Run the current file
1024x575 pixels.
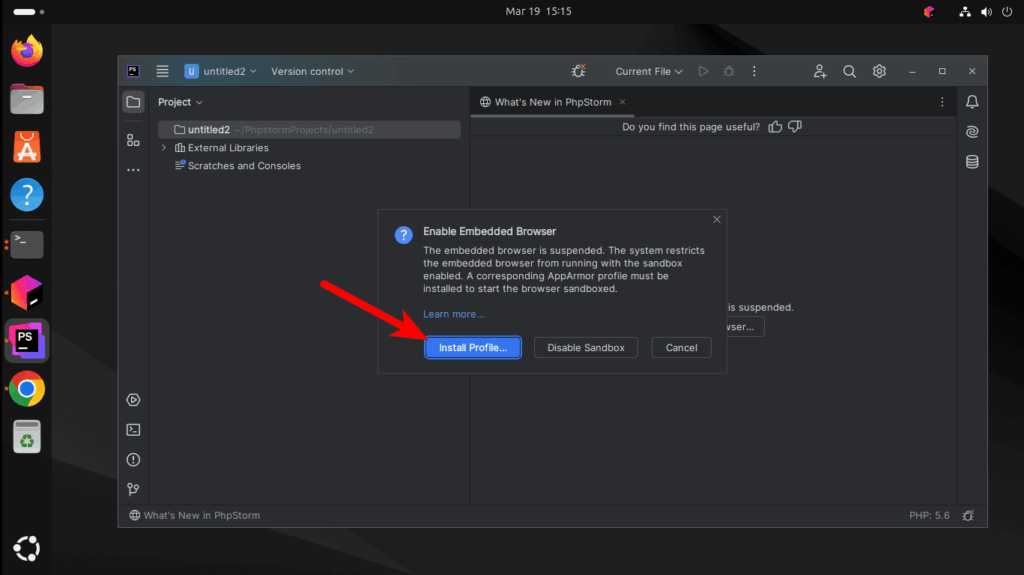point(703,71)
